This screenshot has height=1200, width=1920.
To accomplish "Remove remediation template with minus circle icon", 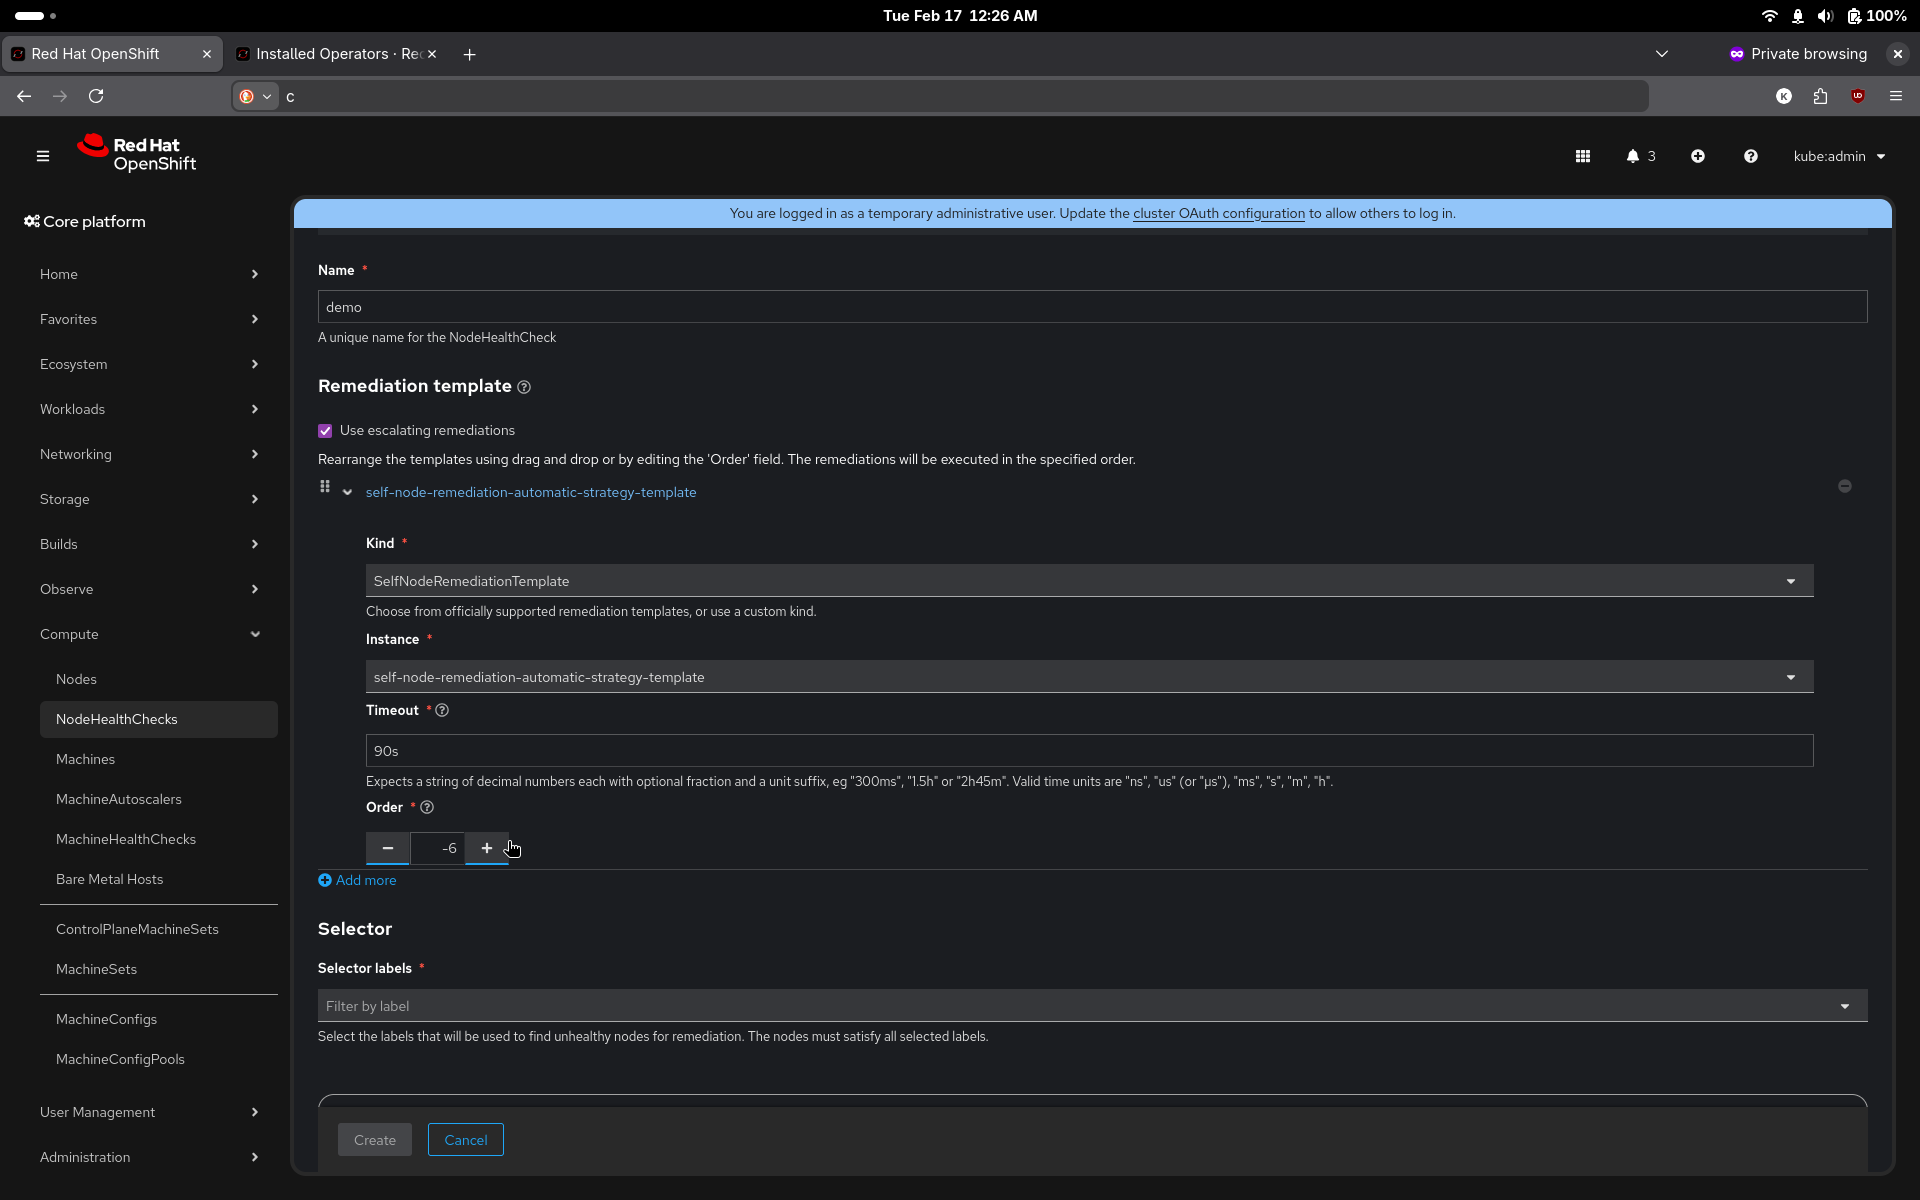I will (x=1844, y=486).
